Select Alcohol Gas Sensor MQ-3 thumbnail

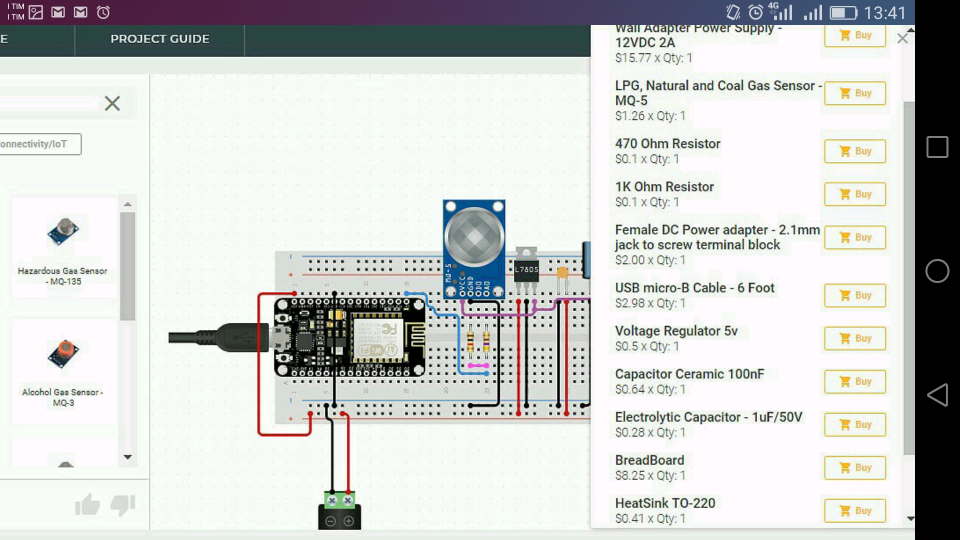coord(63,370)
